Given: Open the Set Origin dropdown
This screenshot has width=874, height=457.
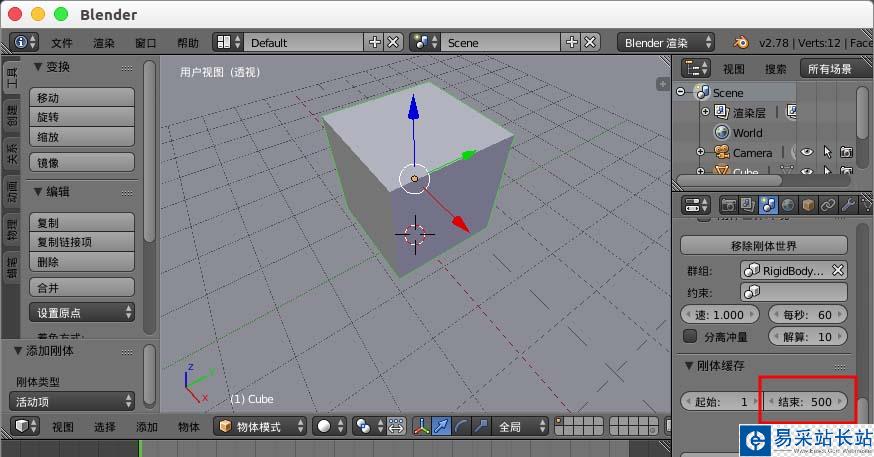Looking at the screenshot, I should (x=82, y=313).
